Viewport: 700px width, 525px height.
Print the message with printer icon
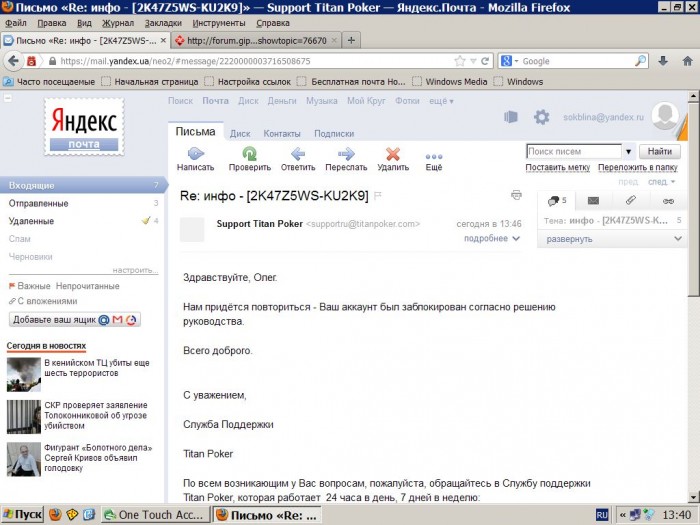tap(516, 195)
